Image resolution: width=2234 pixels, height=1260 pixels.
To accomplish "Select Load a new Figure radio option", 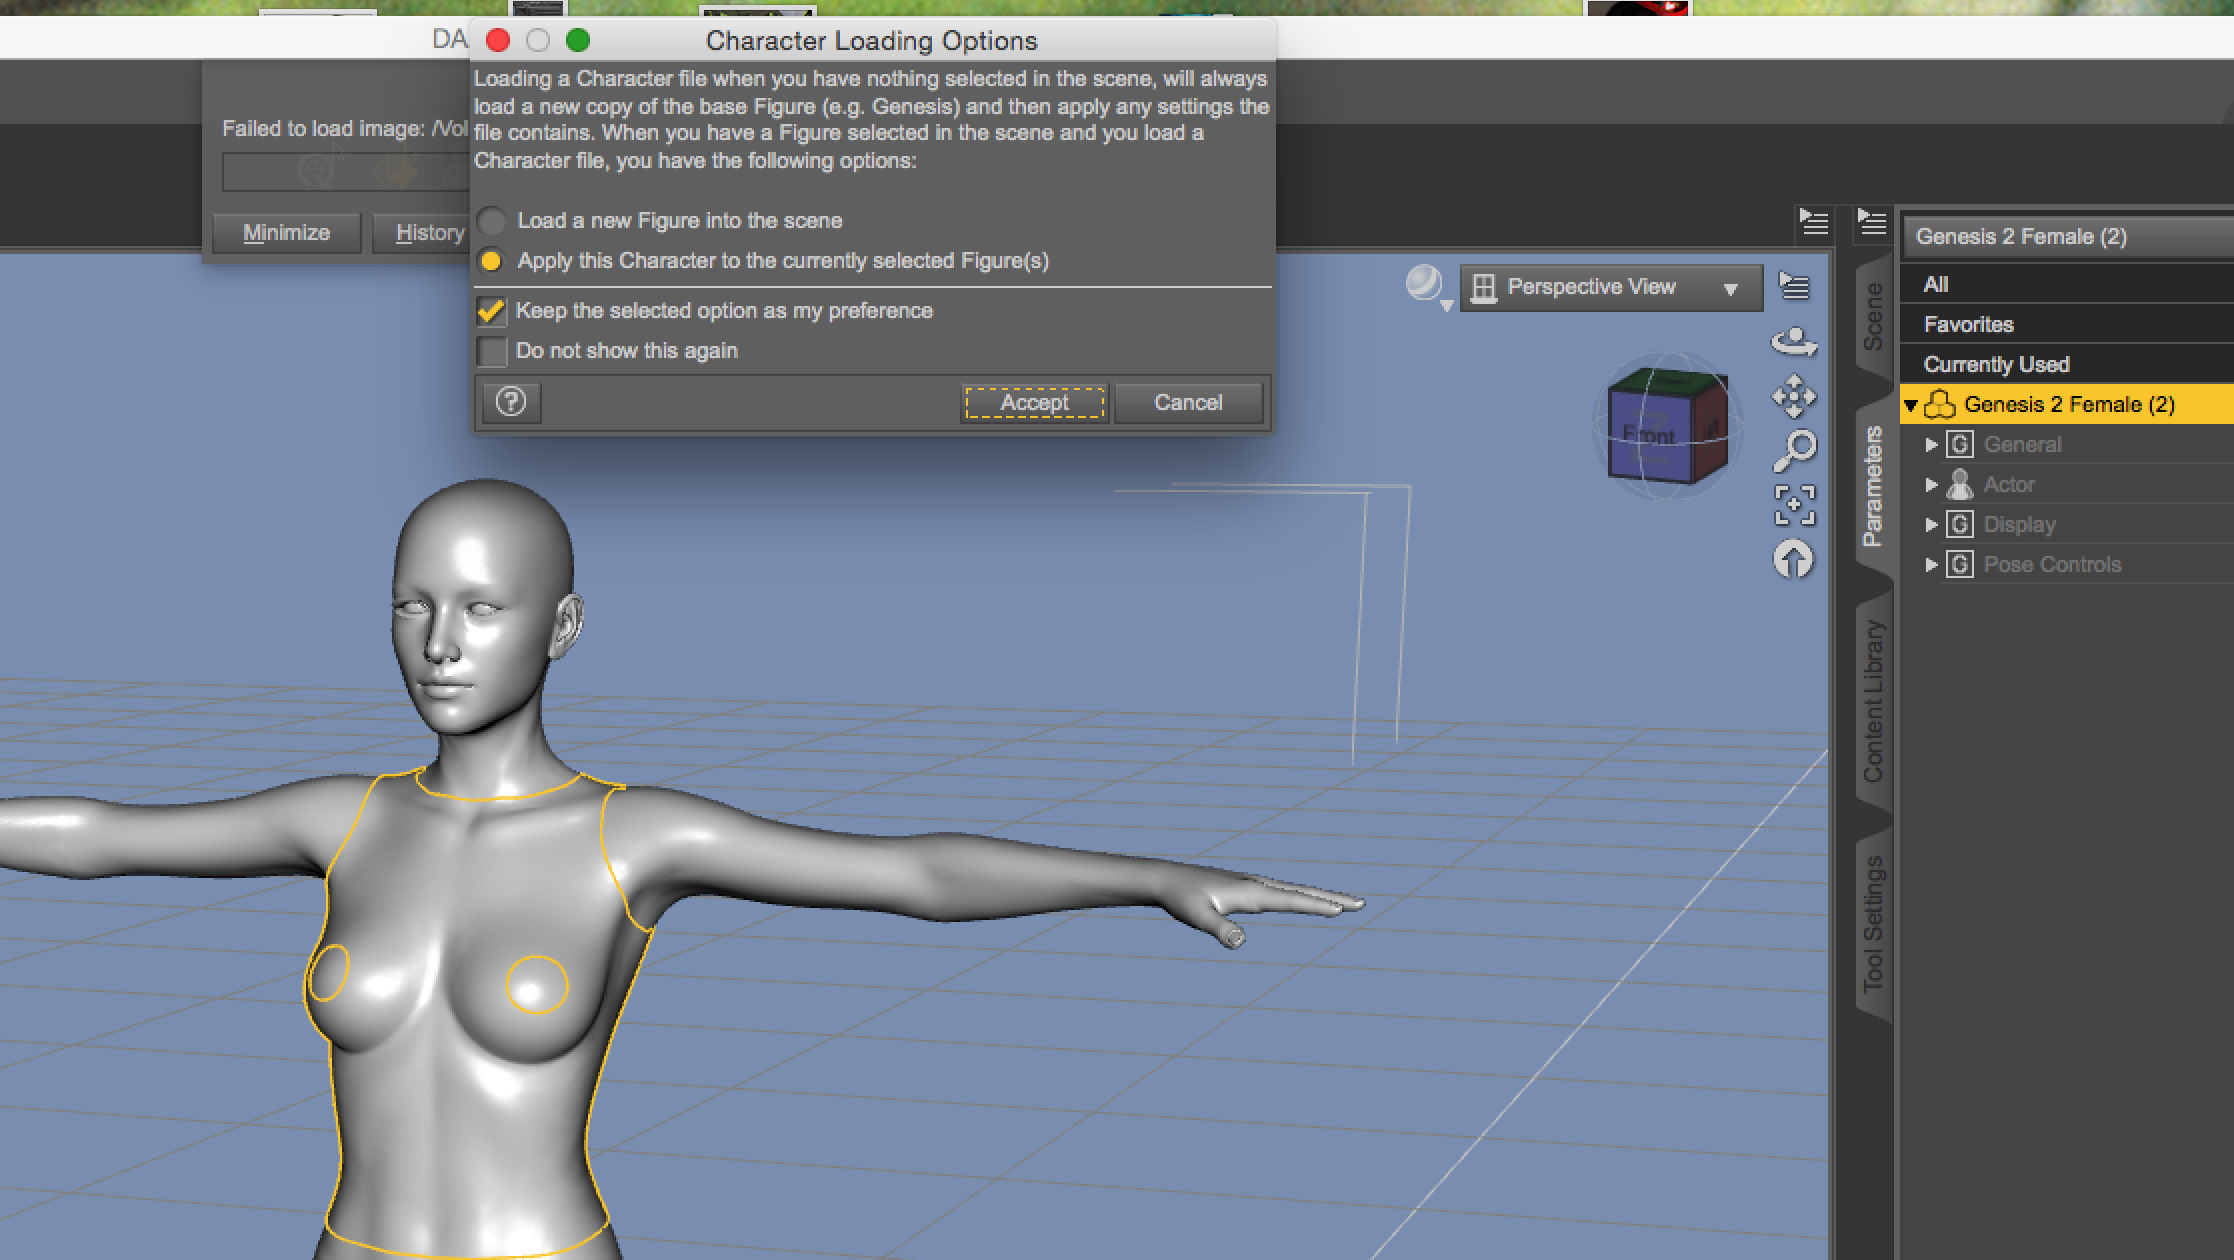I will [491, 221].
